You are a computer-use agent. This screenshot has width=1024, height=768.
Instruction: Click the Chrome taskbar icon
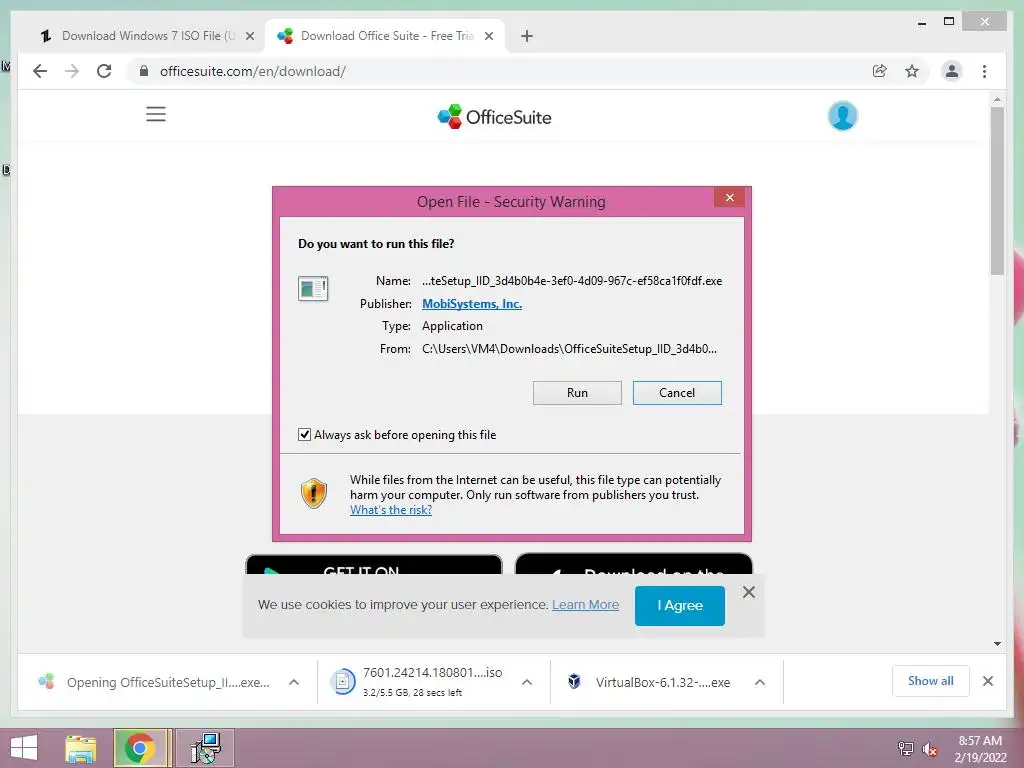[140, 748]
